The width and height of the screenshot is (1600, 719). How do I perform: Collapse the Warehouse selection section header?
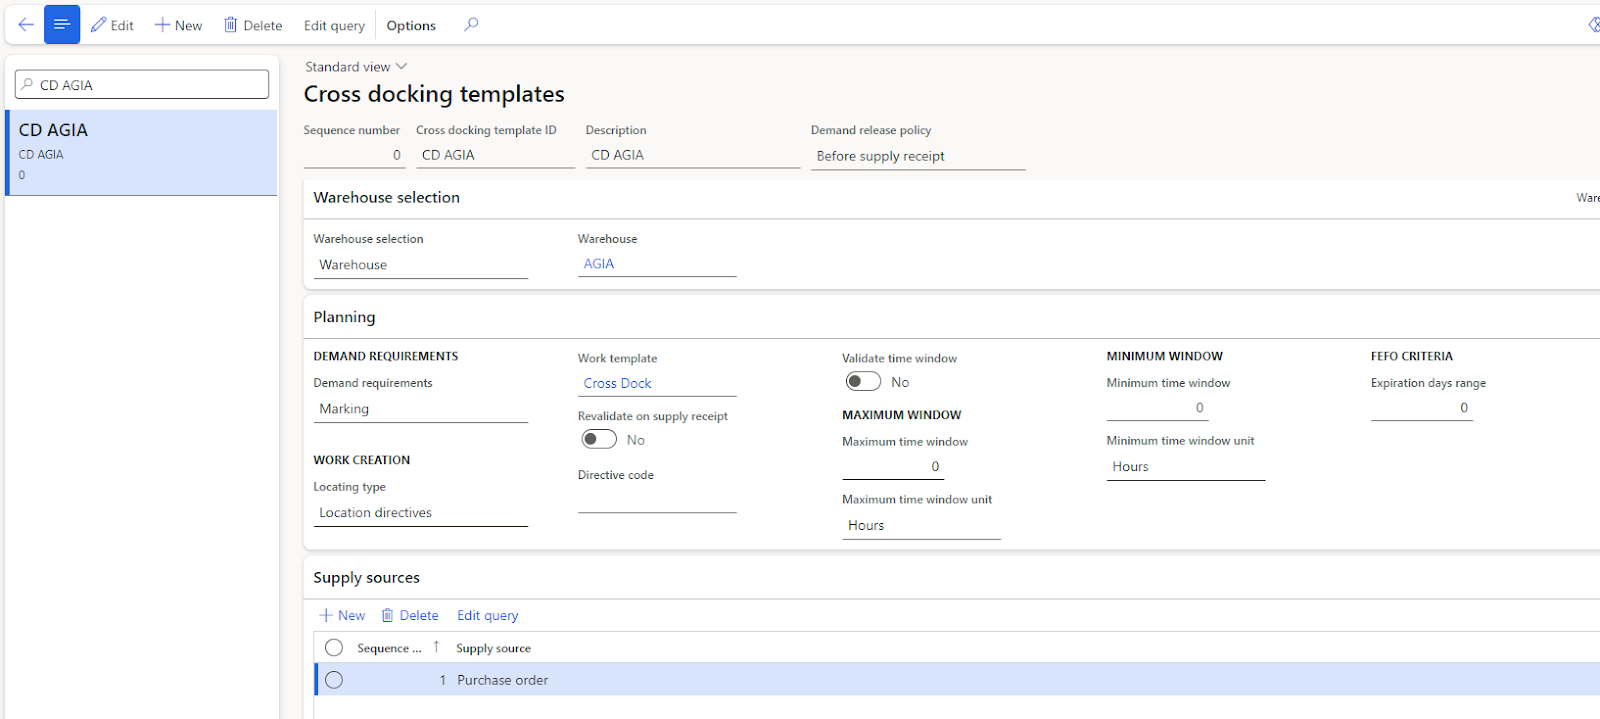[x=387, y=198]
